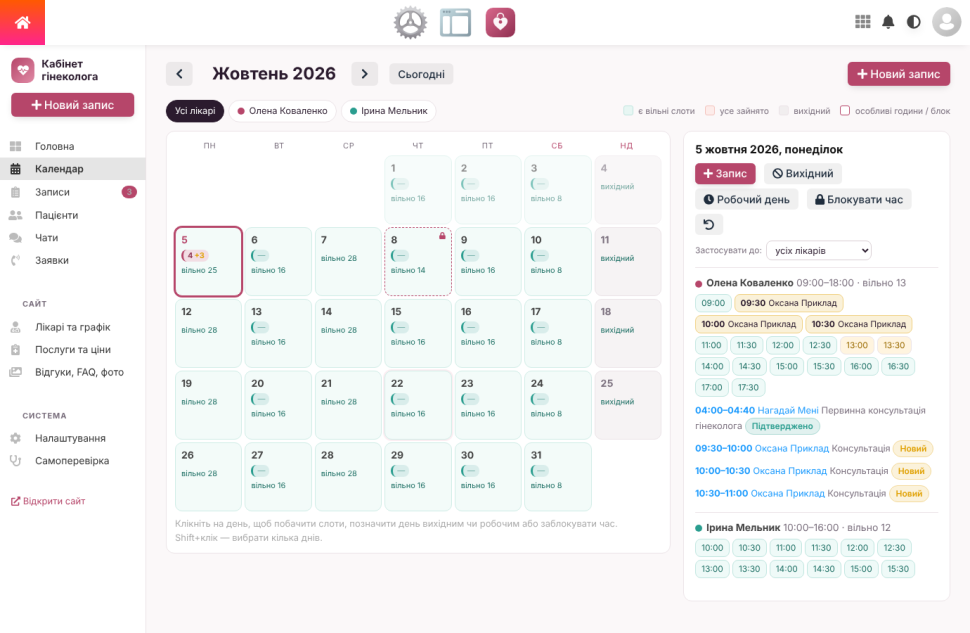Select 14:00 slot for Ірина Мельник
Viewport: 970px width, 633px height.
786,569
